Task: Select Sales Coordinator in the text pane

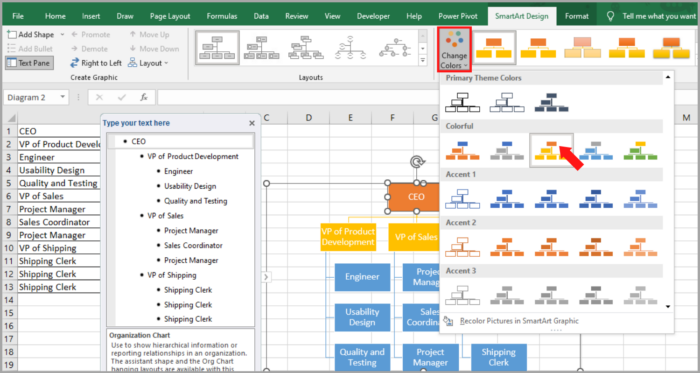Action: pos(193,245)
